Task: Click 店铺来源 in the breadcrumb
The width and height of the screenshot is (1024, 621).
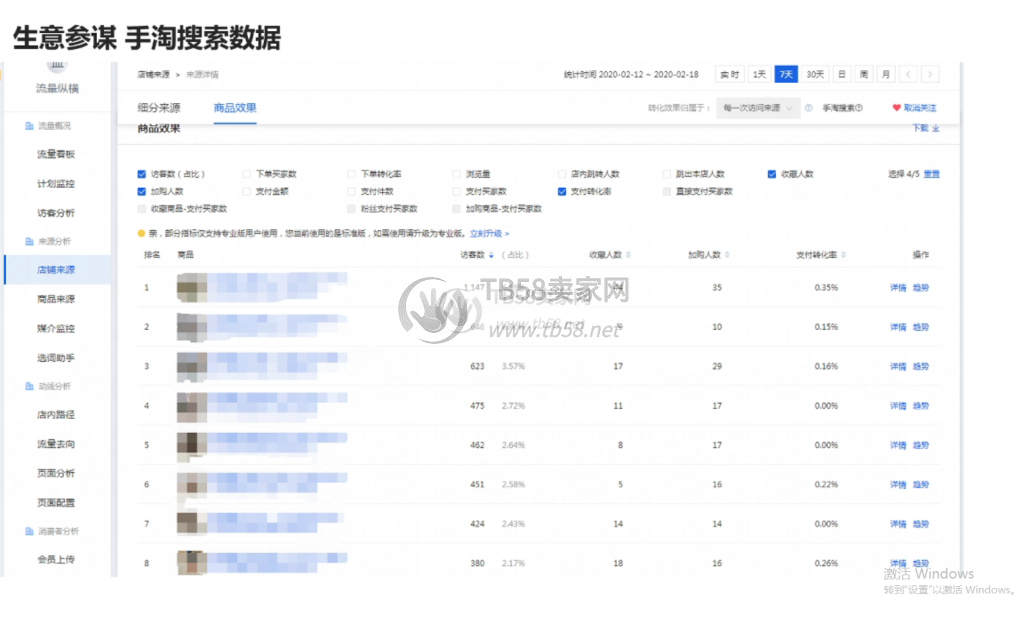Action: (x=153, y=75)
